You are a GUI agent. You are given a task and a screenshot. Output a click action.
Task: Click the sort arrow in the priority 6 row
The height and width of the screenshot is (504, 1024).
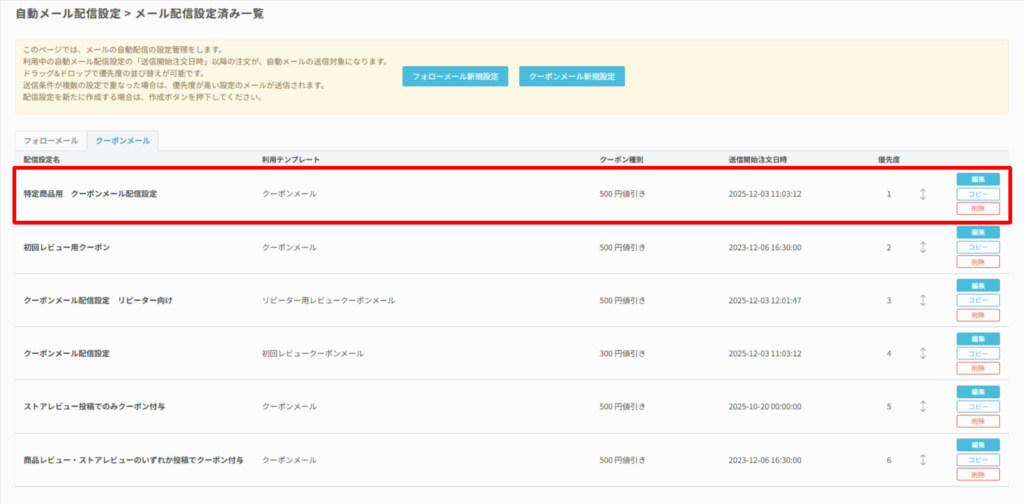[923, 460]
